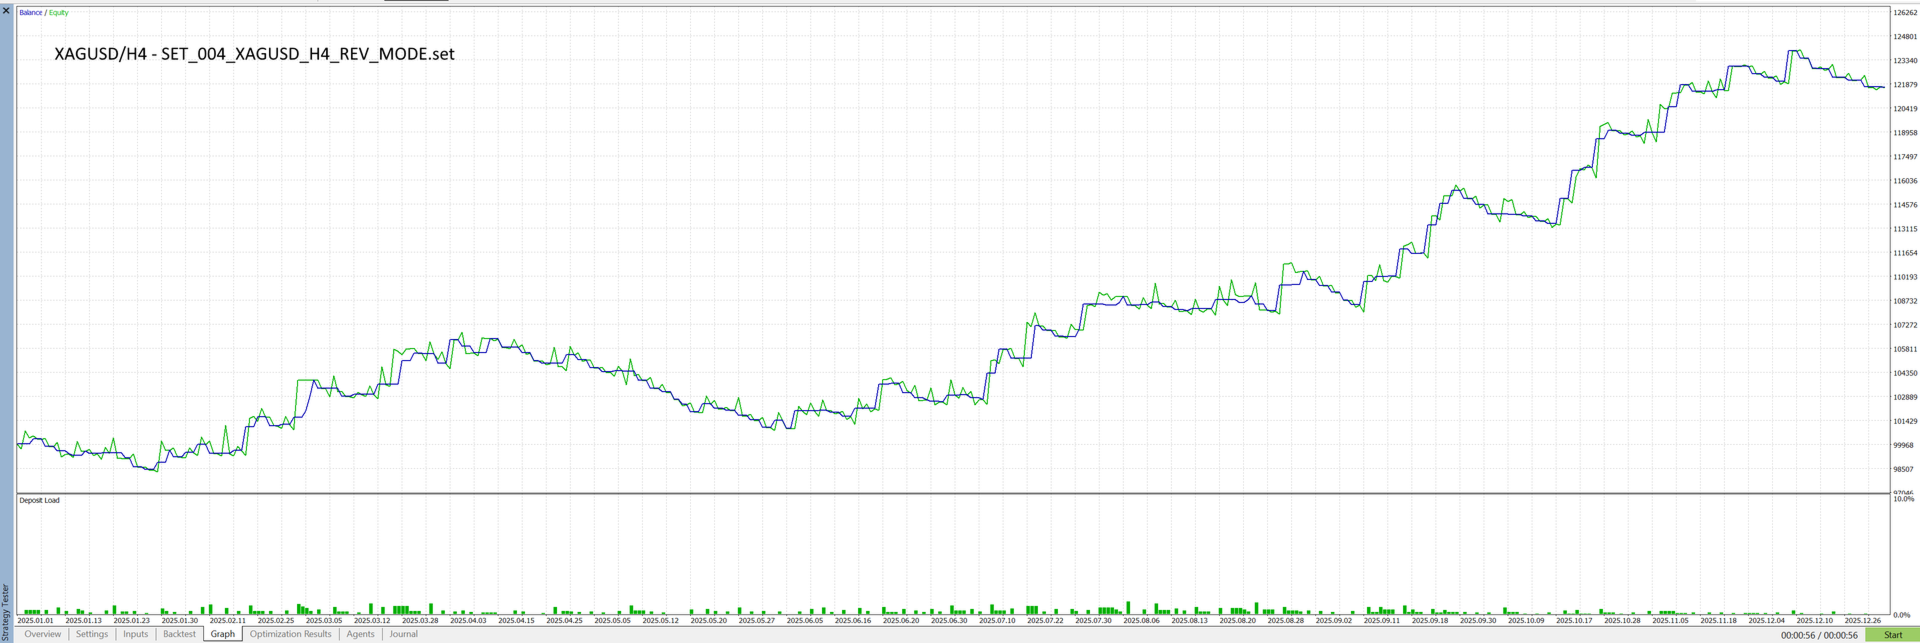Click the Deposit Load label
Screen dimensions: 1920x643
pyautogui.click(x=40, y=500)
